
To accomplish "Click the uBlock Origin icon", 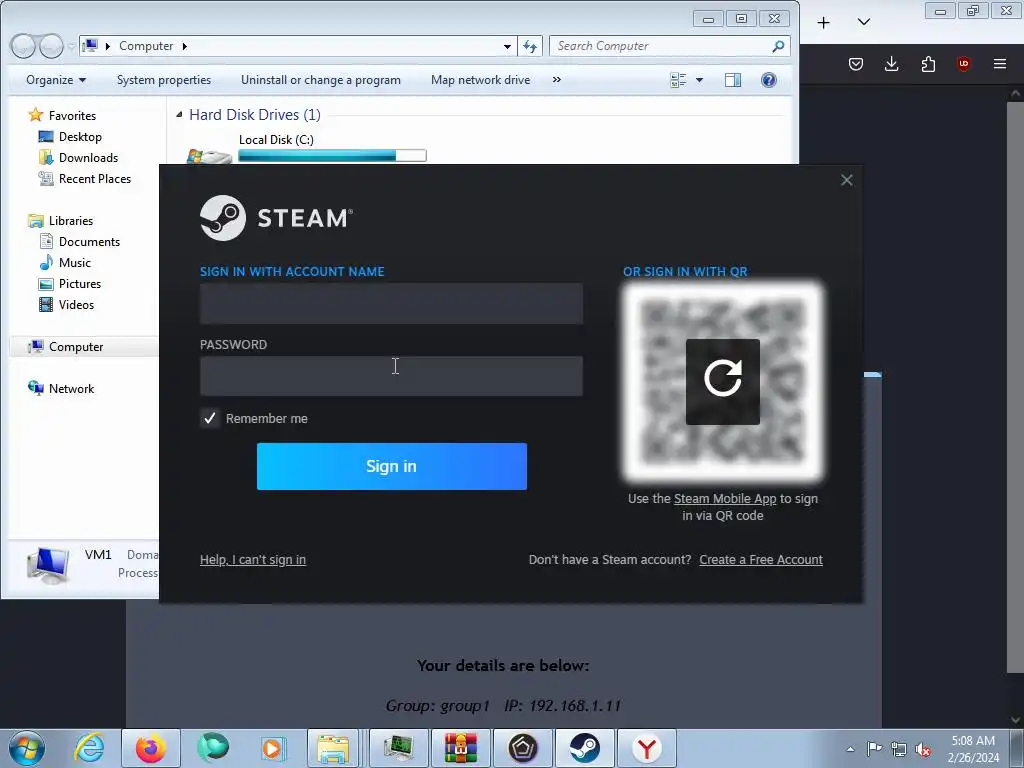I will [963, 64].
